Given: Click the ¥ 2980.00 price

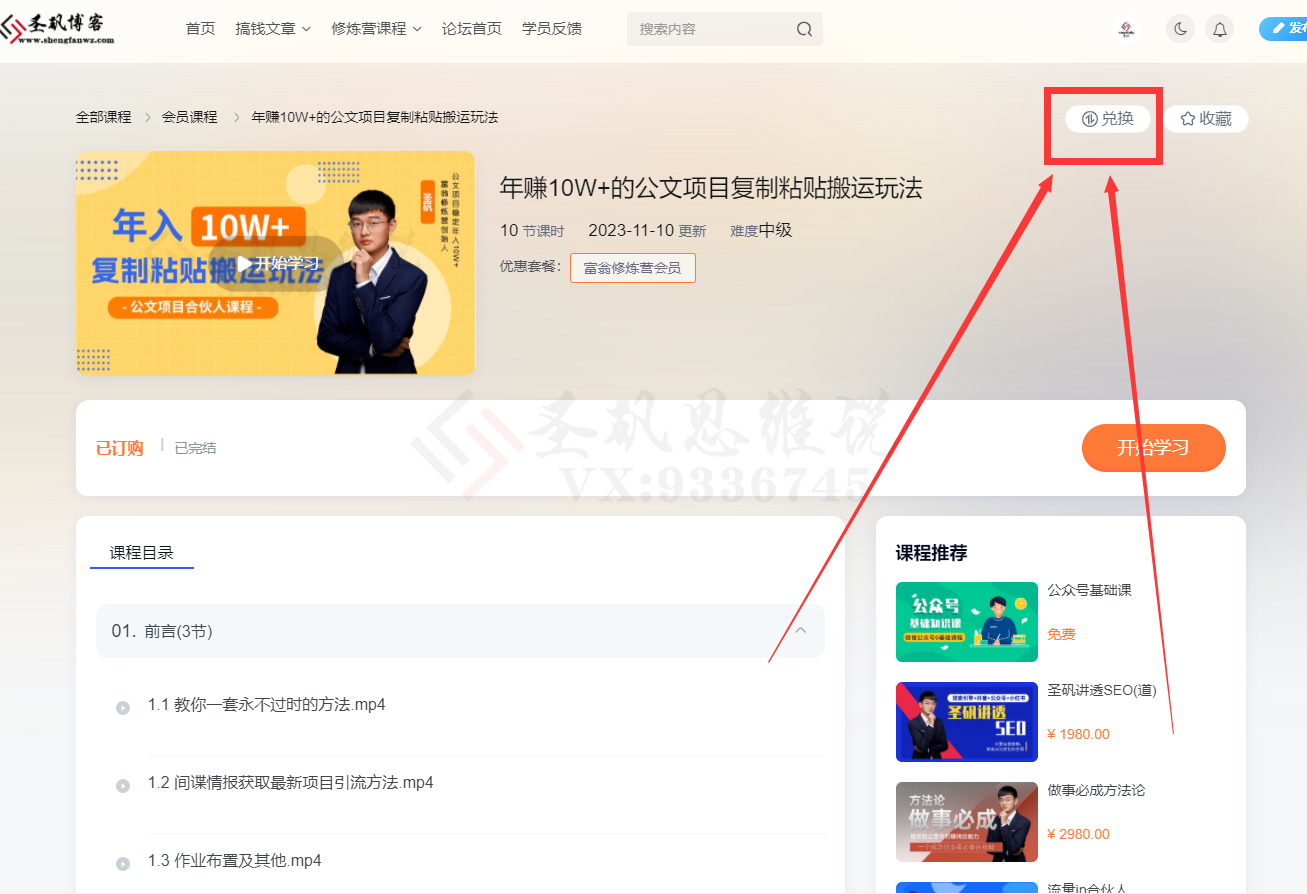Looking at the screenshot, I should [x=1079, y=834].
